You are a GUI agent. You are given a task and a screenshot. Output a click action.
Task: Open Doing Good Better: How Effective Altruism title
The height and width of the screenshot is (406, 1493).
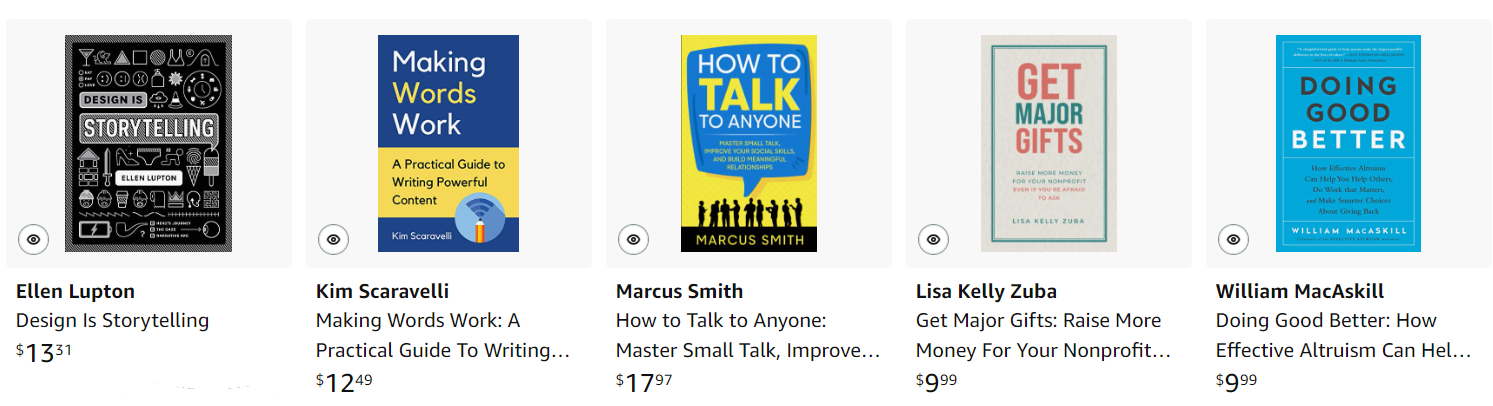tap(1343, 336)
